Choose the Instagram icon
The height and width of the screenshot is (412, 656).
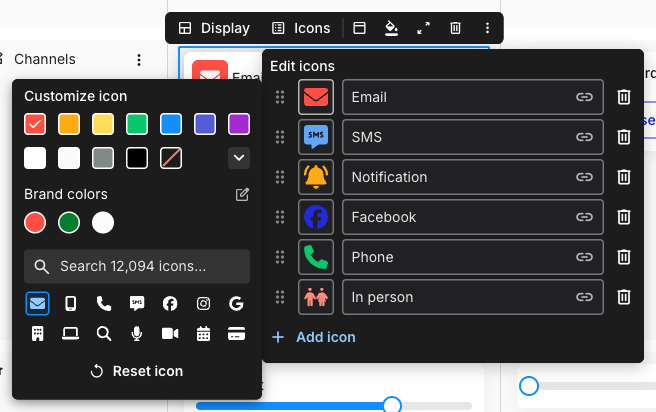[x=203, y=303]
